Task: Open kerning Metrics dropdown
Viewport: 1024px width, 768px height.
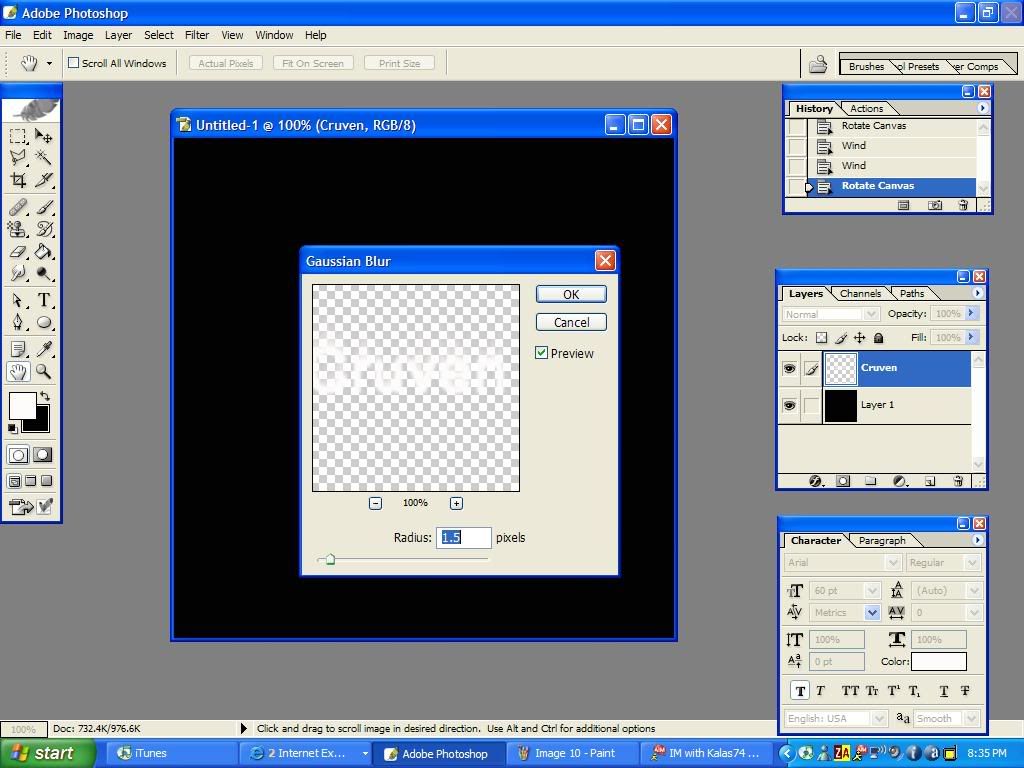Action: click(x=872, y=613)
